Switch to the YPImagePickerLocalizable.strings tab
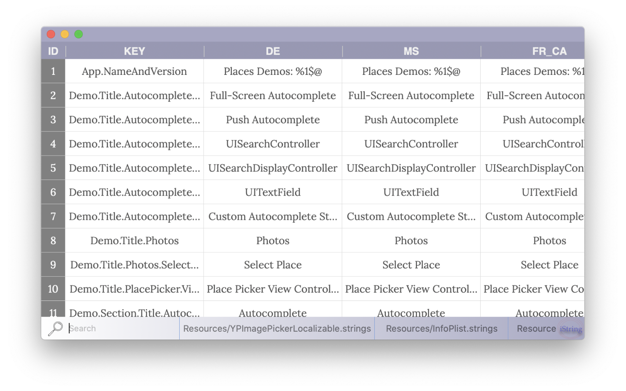This screenshot has height=391, width=626. [x=277, y=329]
